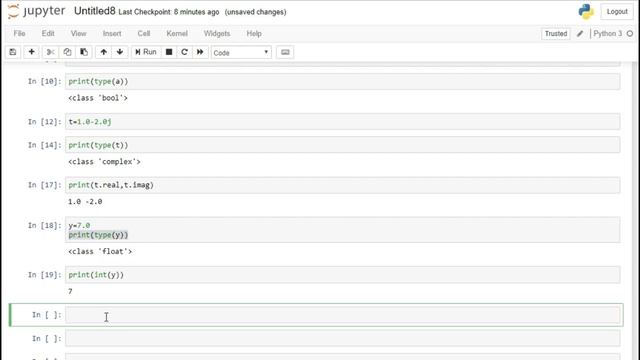Image resolution: width=640 pixels, height=360 pixels.
Task: Click the pencil edit mode indicator
Action: click(580, 33)
